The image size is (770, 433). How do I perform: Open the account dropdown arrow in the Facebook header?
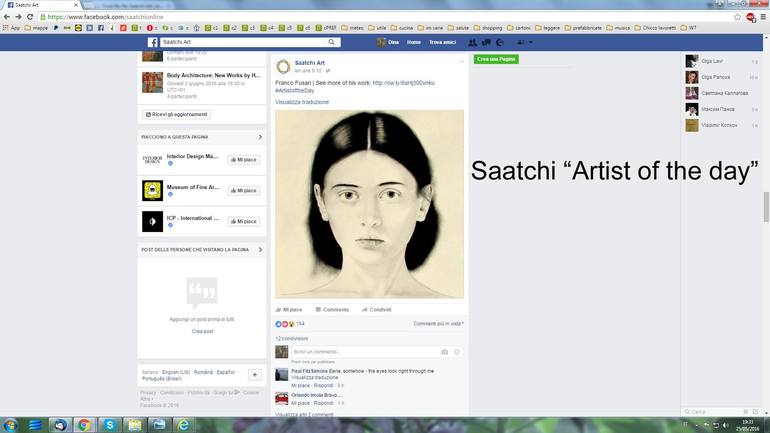coord(530,43)
